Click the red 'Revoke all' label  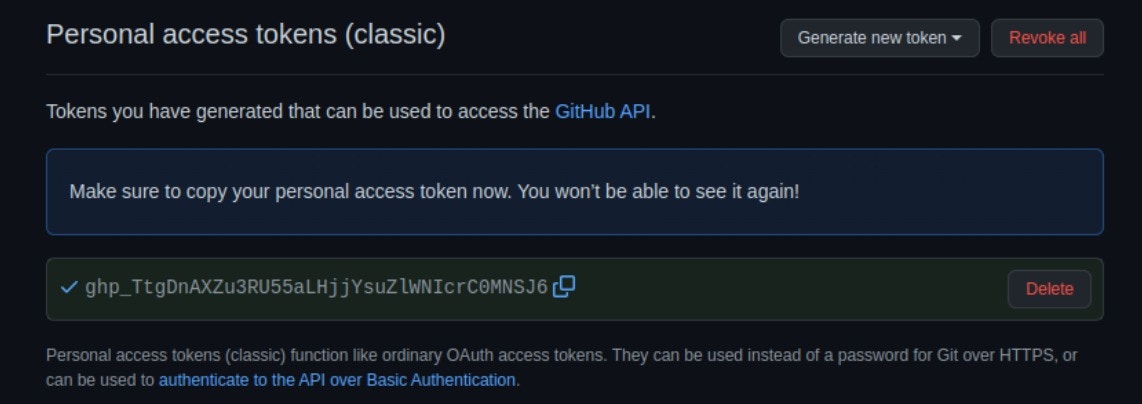[1047, 38]
